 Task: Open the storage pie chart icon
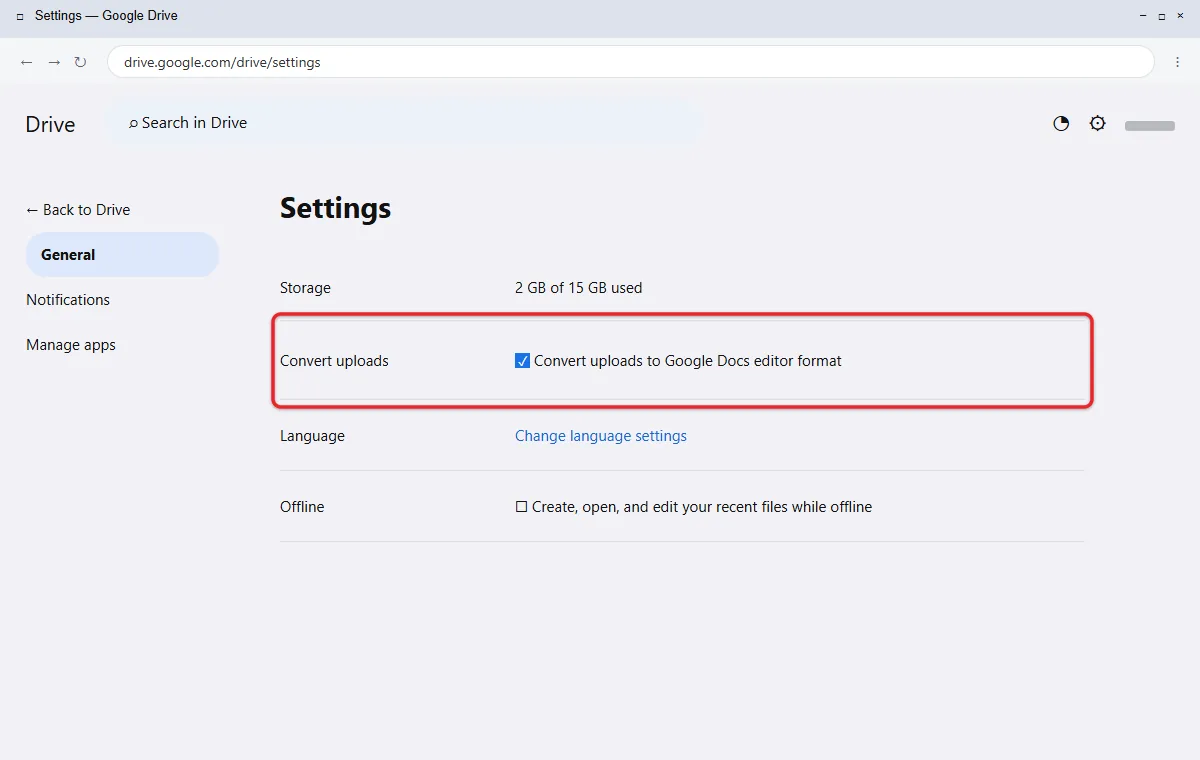(1061, 124)
